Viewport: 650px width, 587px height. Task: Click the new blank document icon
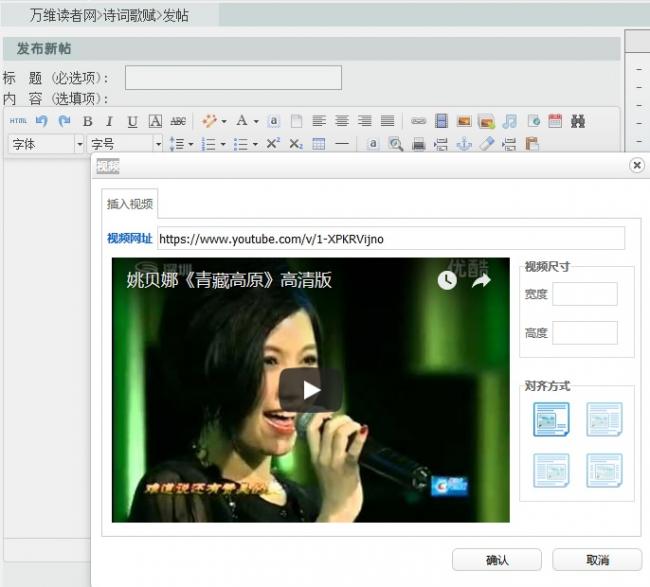pyautogui.click(x=296, y=121)
